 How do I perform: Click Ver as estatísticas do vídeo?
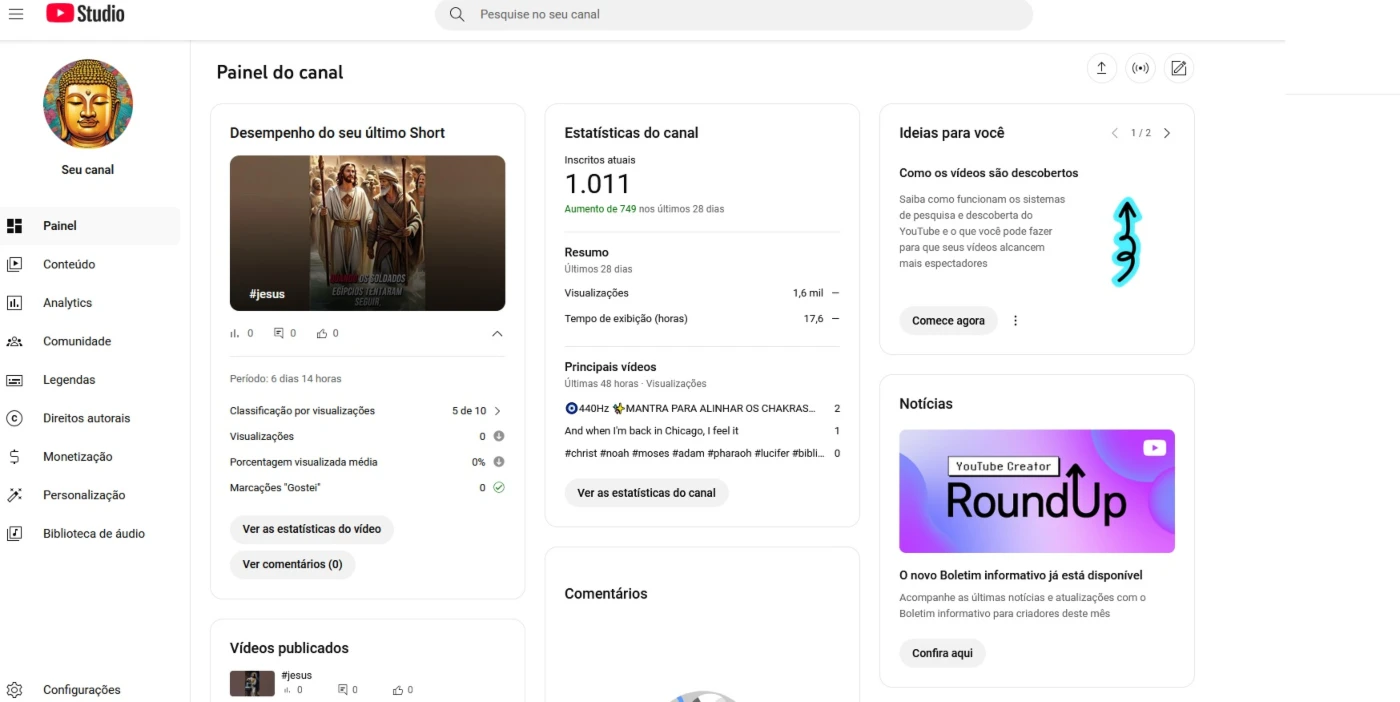(x=312, y=529)
